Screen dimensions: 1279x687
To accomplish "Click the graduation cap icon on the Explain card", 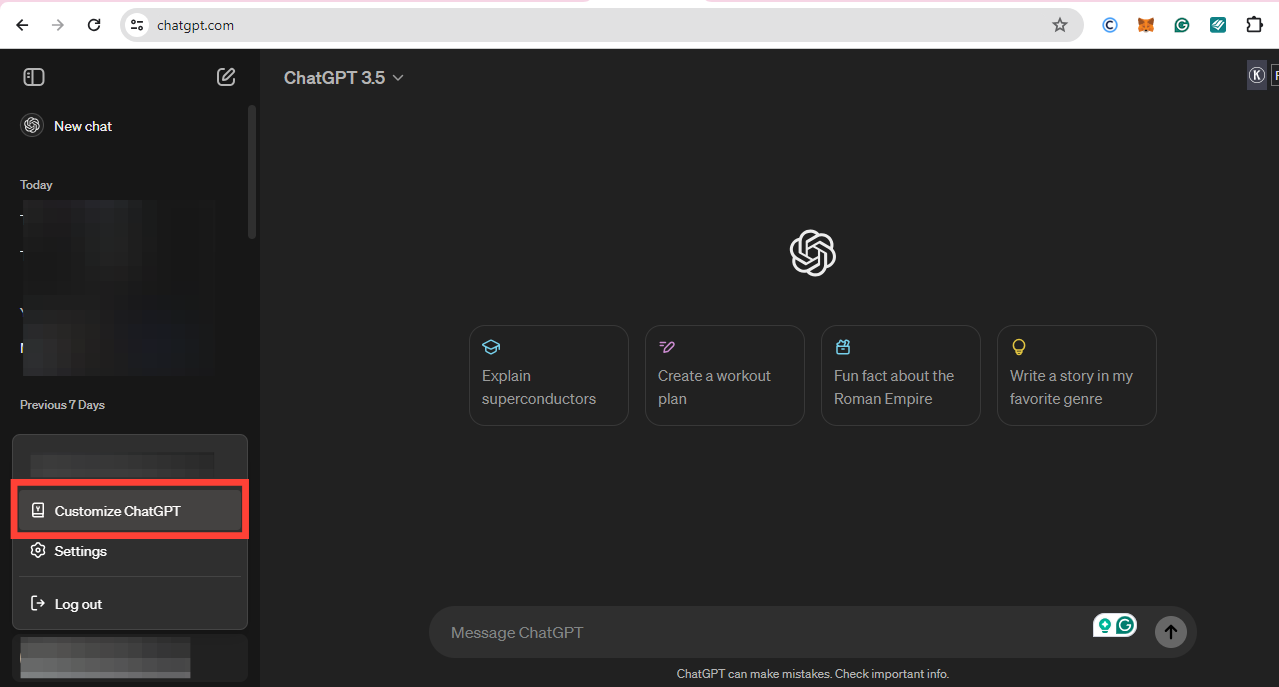I will coord(491,347).
